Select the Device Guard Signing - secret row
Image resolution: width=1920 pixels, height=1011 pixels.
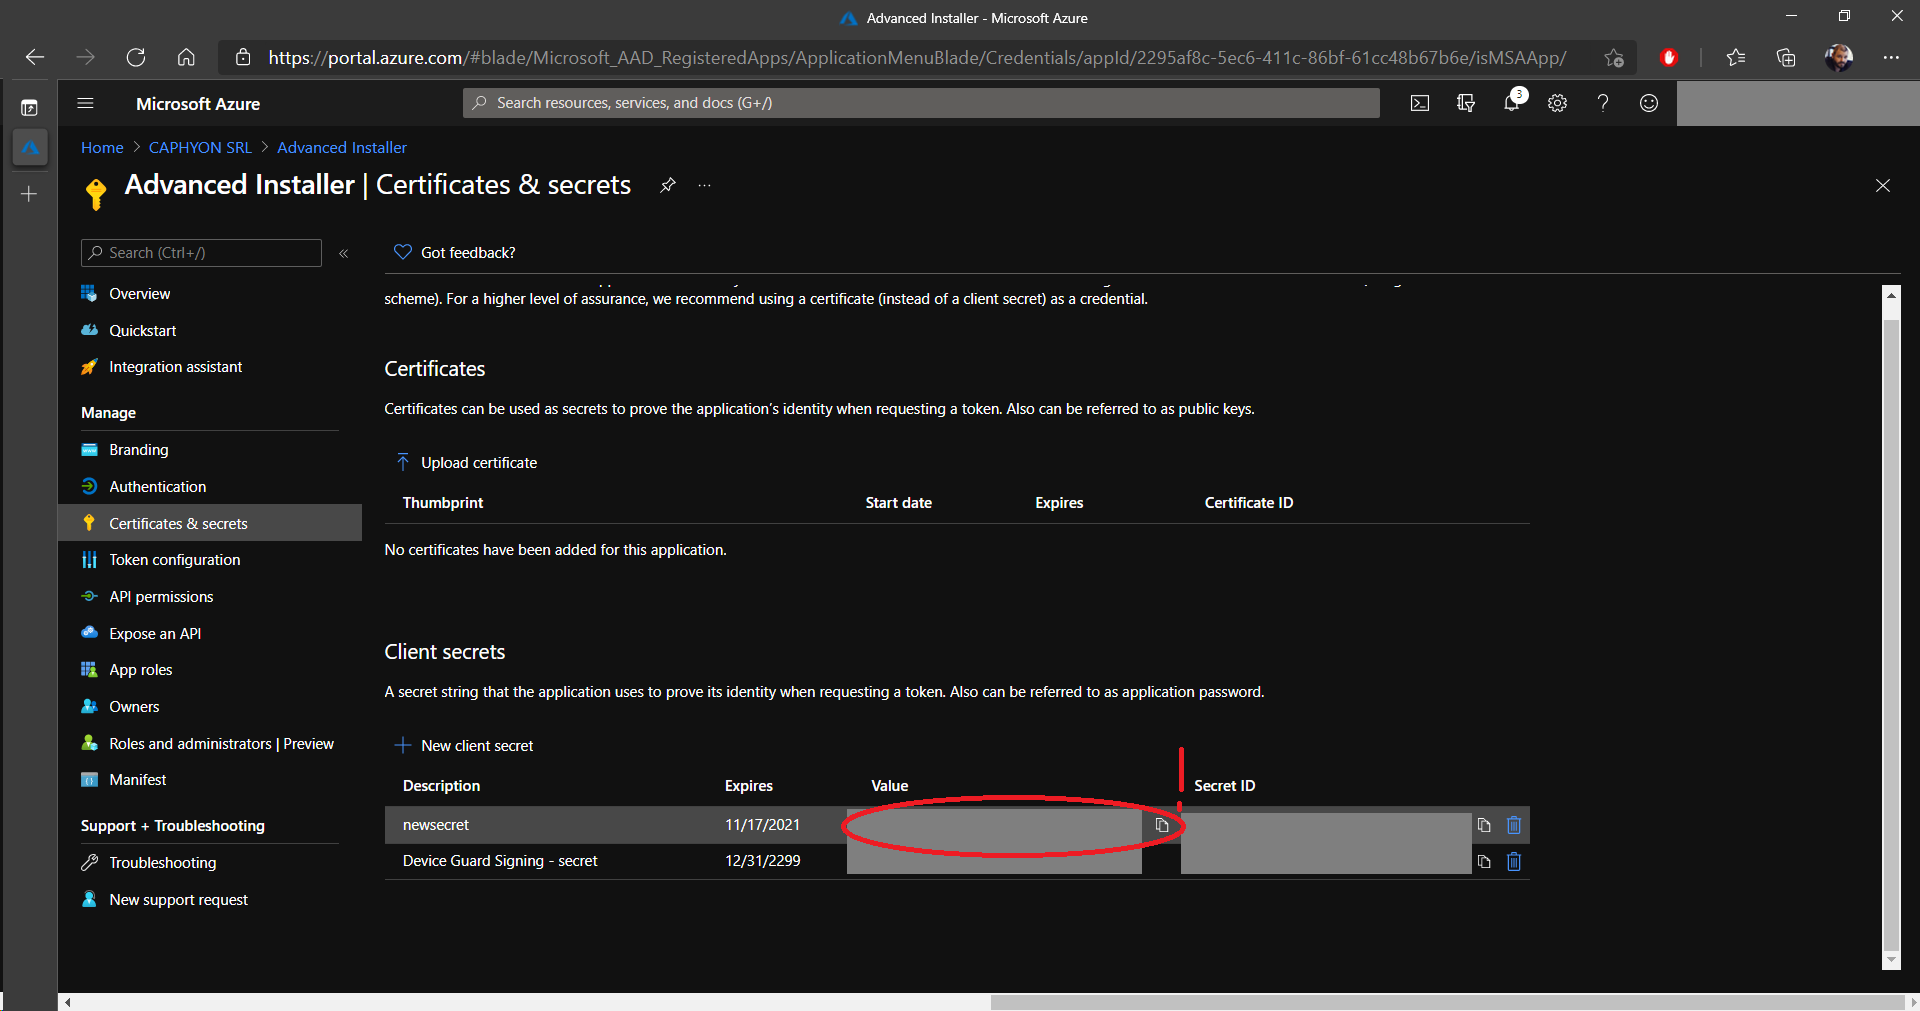[x=957, y=861]
